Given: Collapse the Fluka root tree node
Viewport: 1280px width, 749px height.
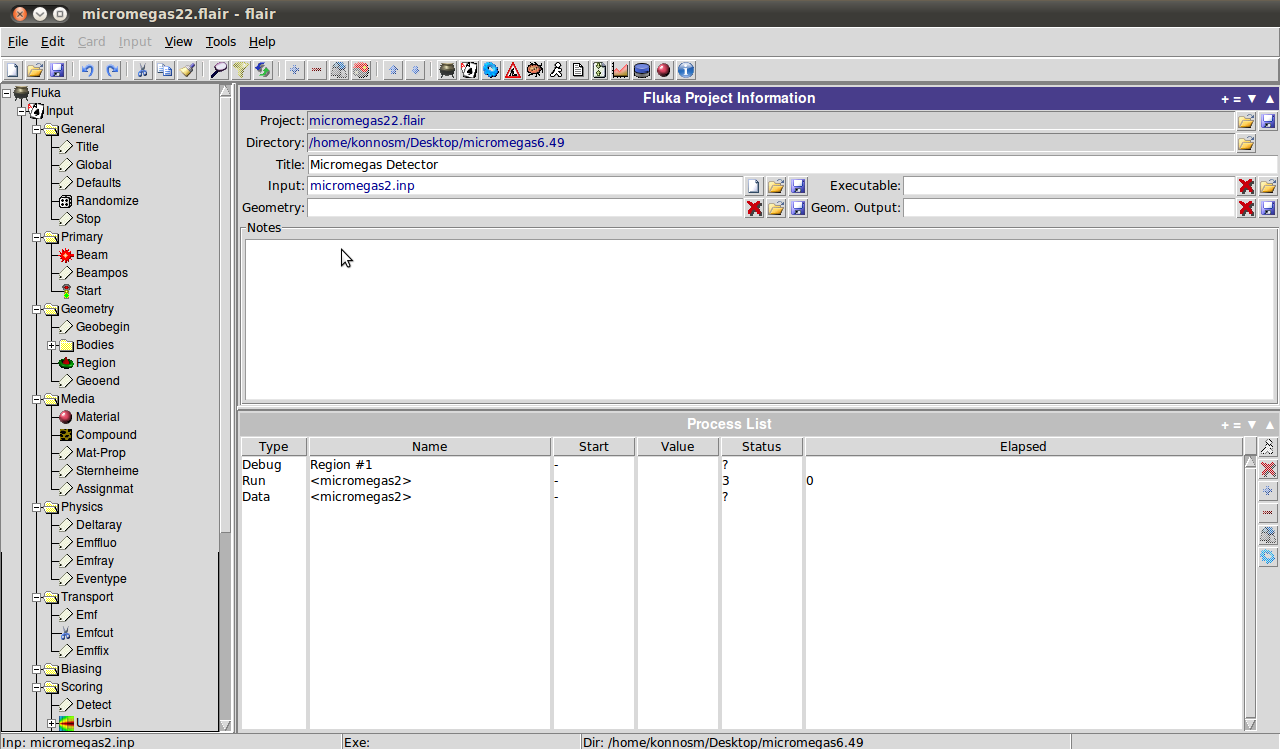Looking at the screenshot, I should [7, 93].
